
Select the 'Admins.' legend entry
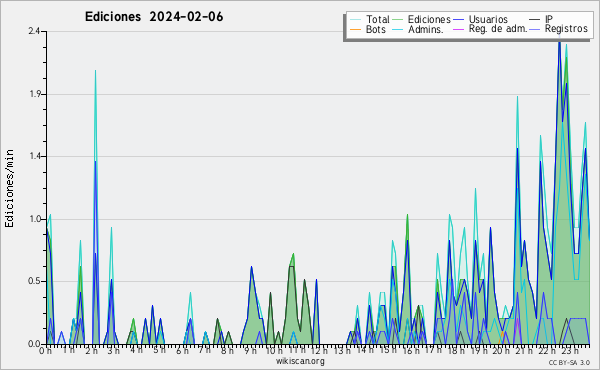[426, 29]
